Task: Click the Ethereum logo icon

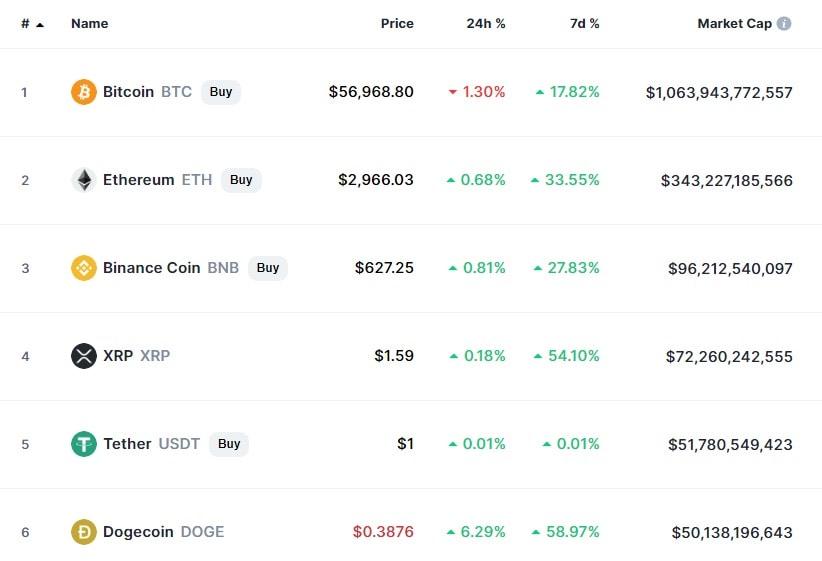Action: point(84,180)
